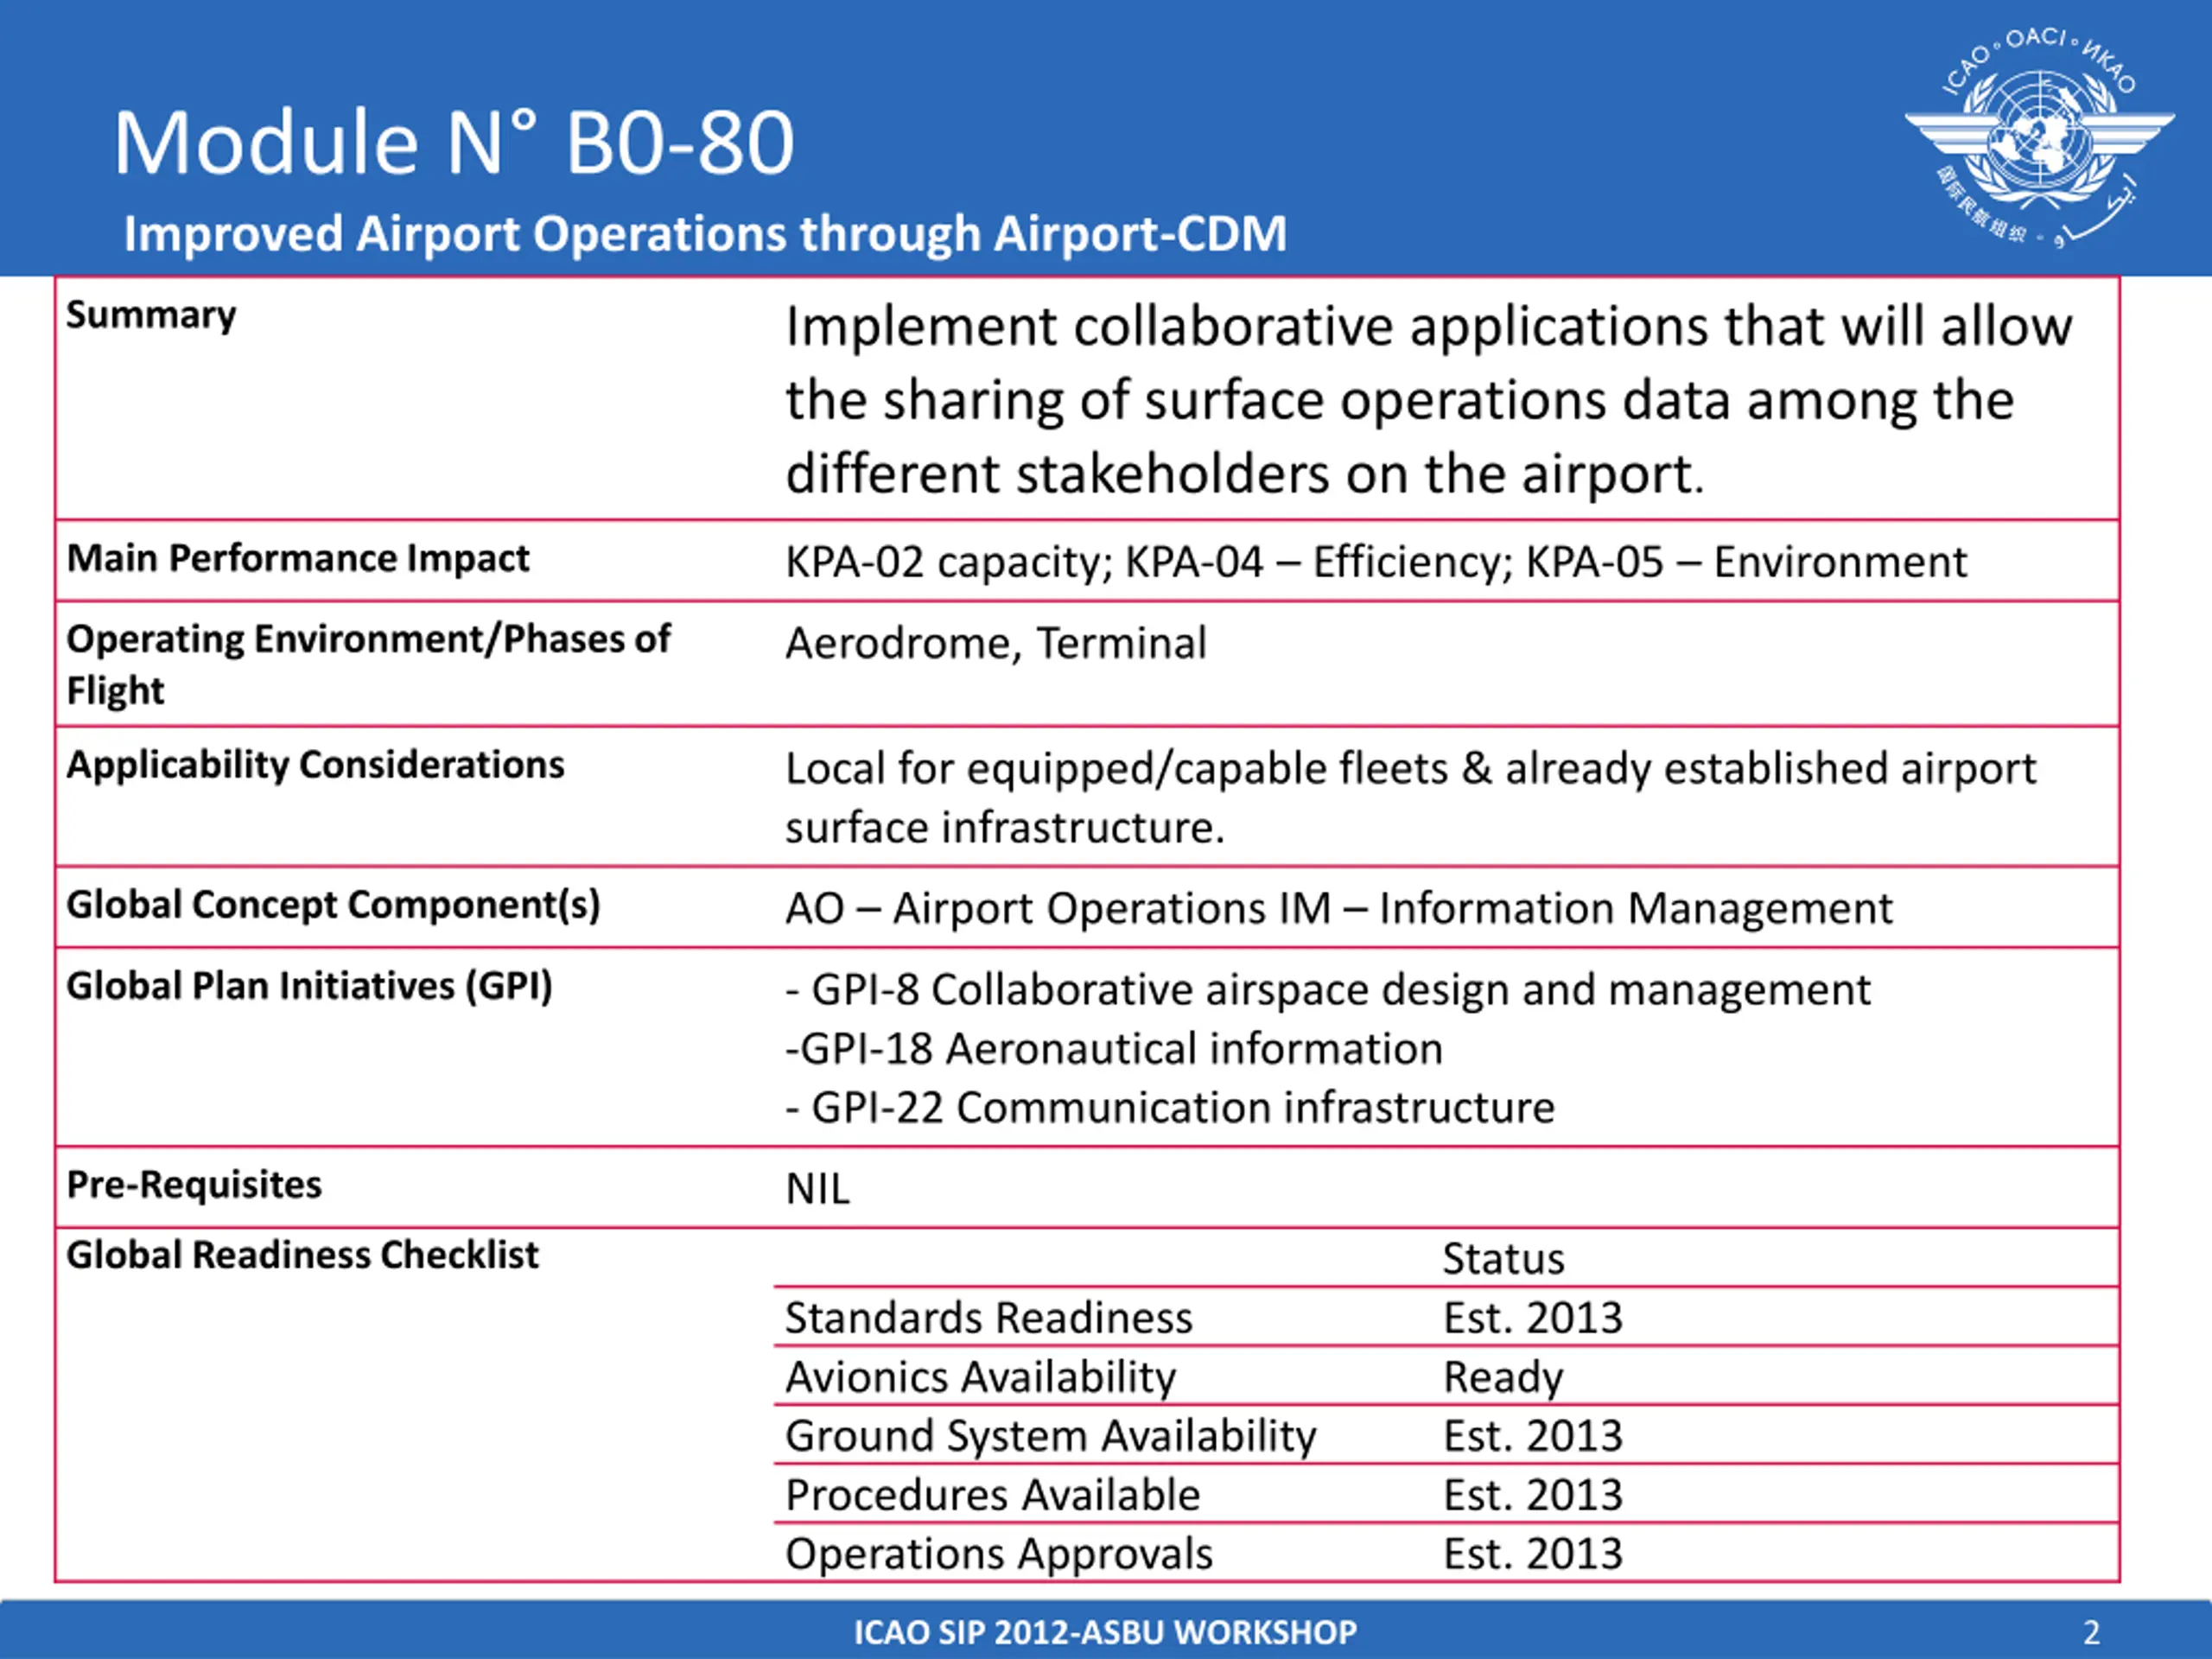The image size is (2212, 1659).
Task: Click the GPI-8 Collaborative airspace line
Action: tap(1328, 990)
